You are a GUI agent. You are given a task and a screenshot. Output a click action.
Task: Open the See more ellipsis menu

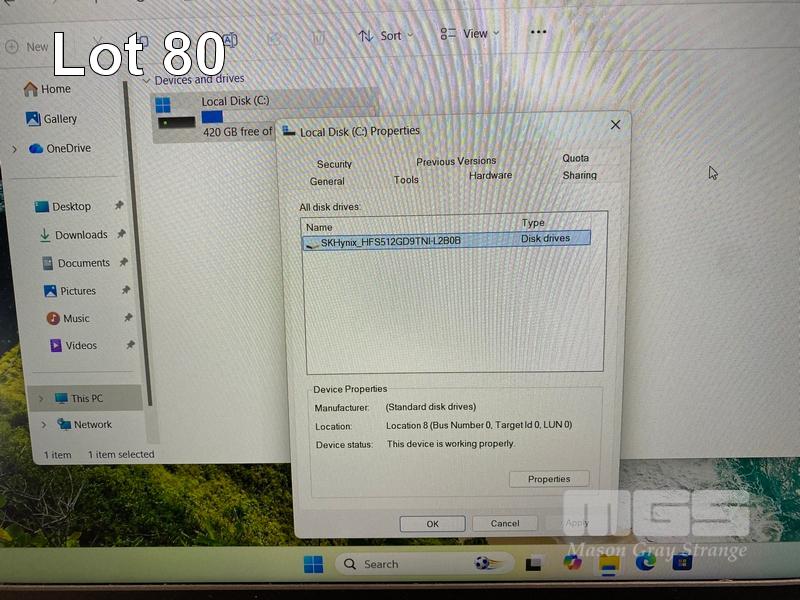click(538, 32)
